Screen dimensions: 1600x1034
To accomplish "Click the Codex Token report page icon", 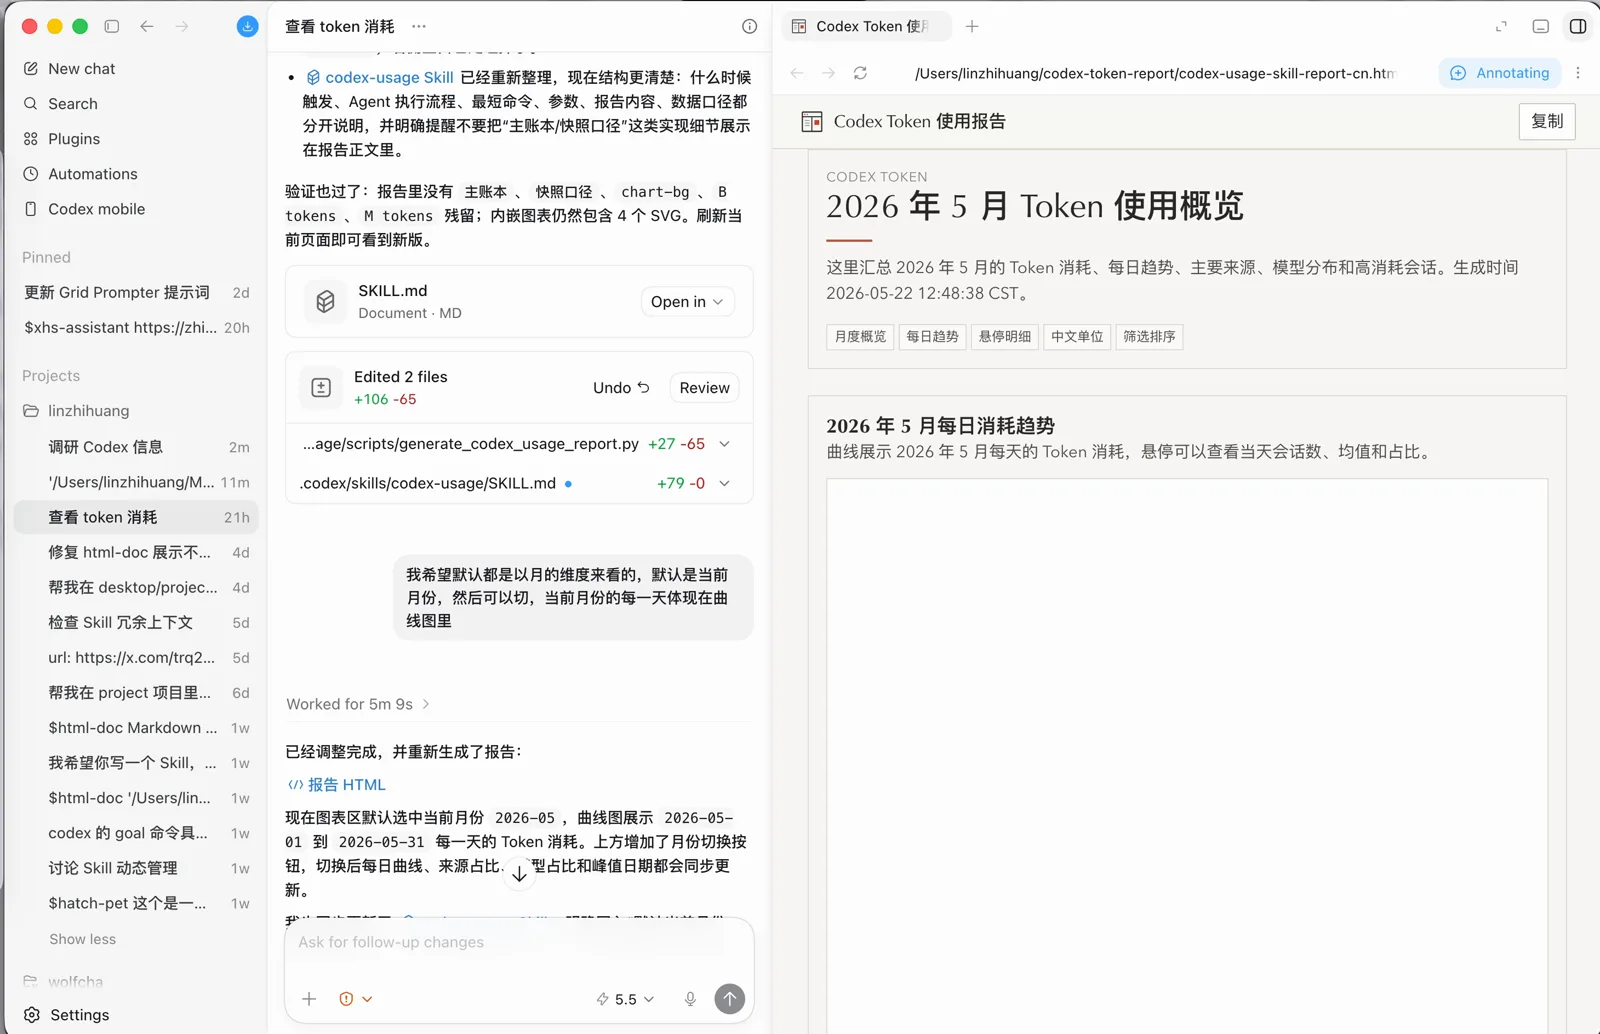I will [812, 121].
